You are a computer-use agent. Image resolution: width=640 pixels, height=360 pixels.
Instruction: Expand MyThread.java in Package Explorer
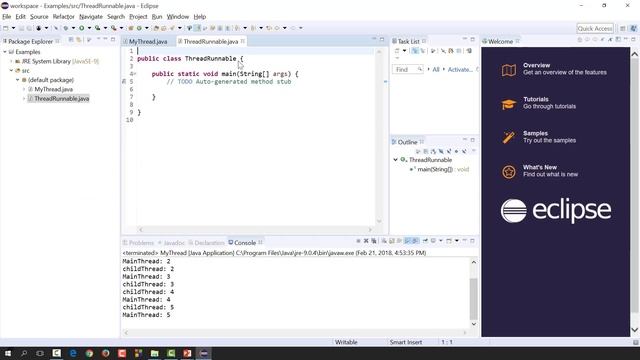(x=24, y=89)
